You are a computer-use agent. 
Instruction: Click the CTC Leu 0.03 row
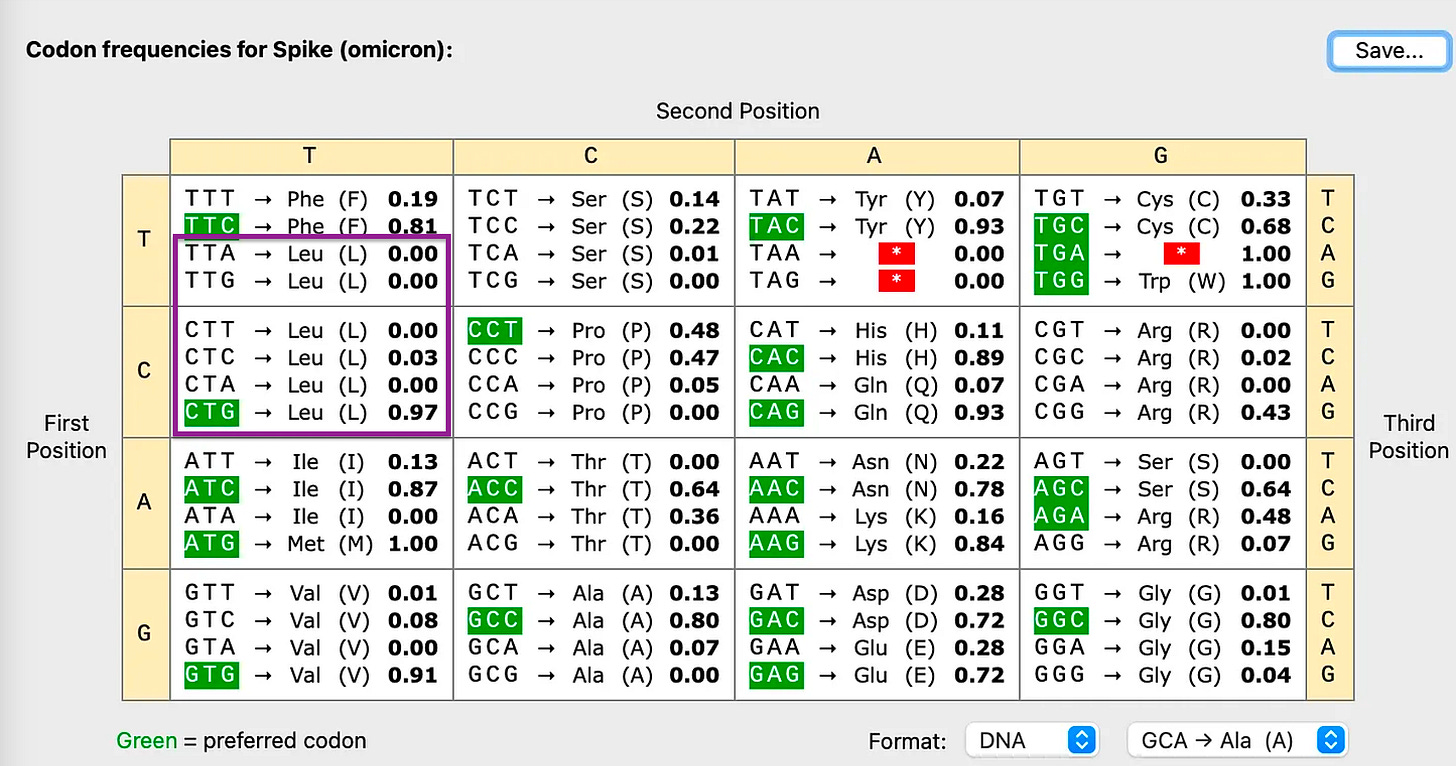pyautogui.click(x=311, y=358)
